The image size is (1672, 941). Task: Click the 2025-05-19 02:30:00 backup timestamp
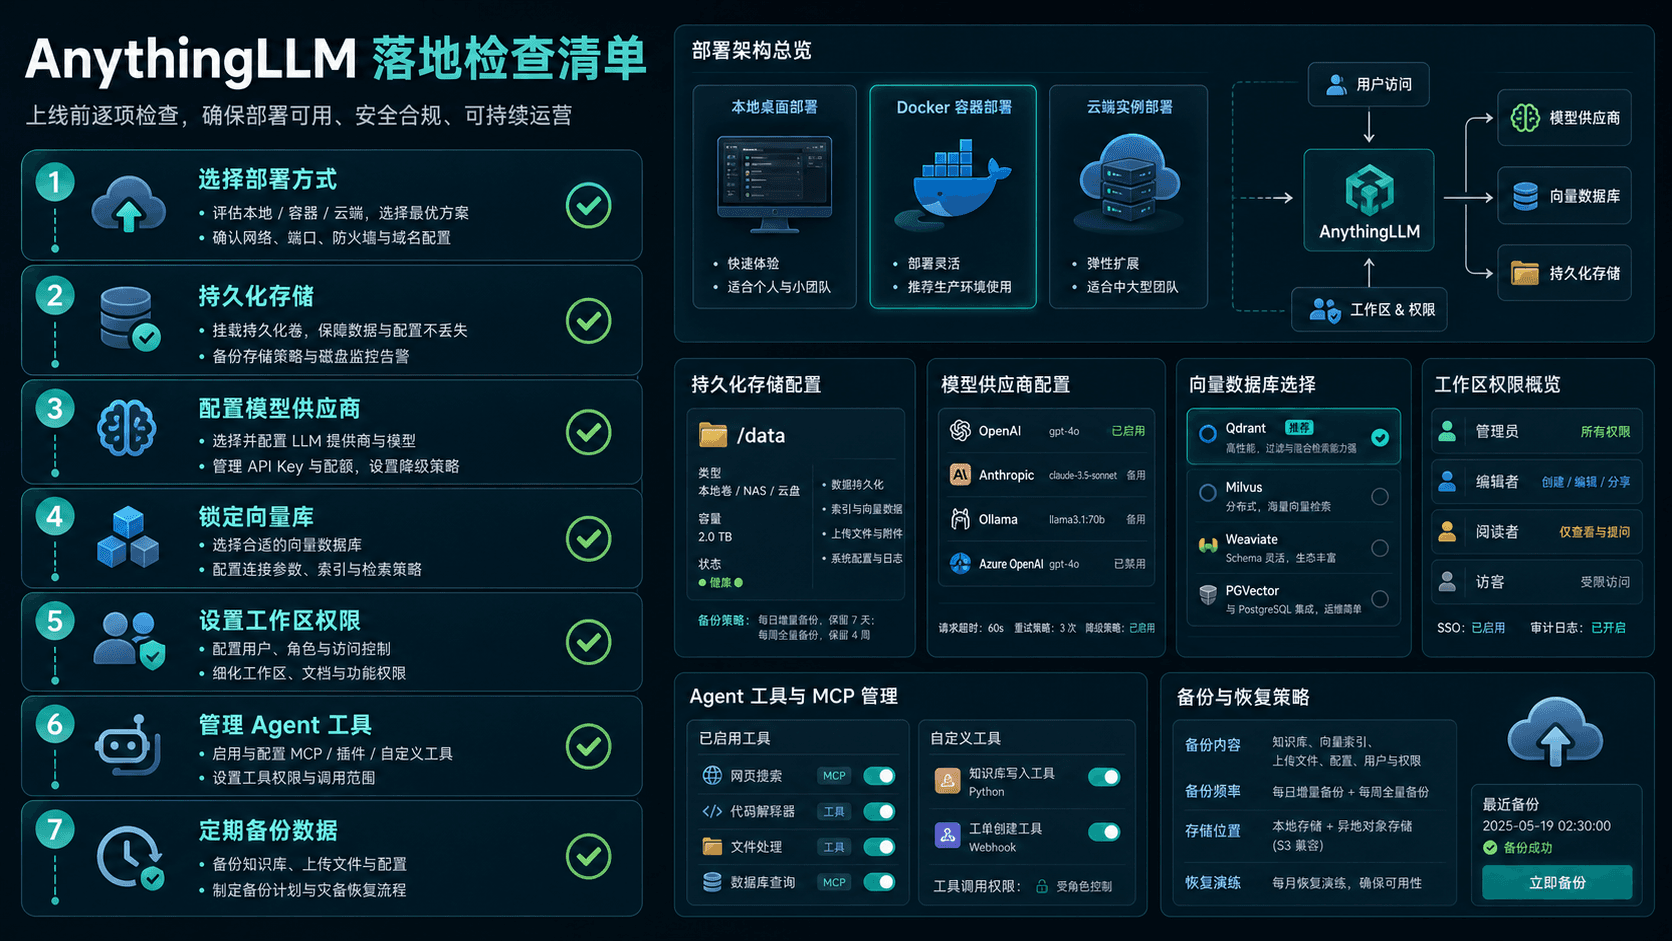(x=1546, y=826)
